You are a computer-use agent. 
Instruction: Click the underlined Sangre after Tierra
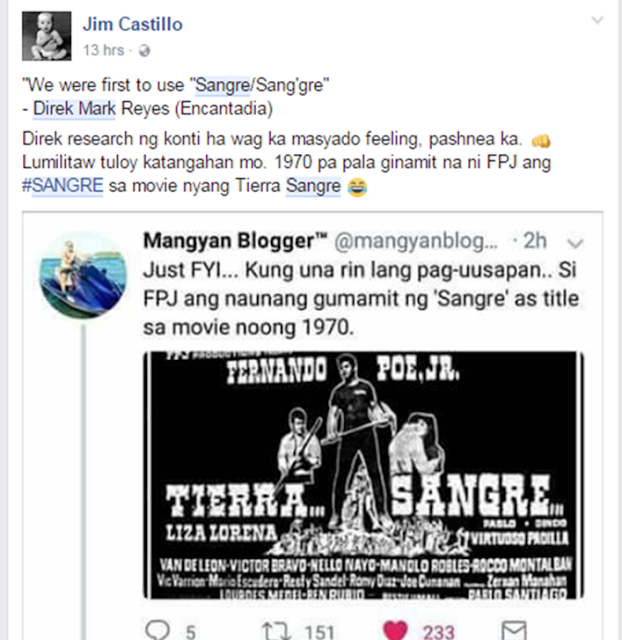(x=313, y=186)
